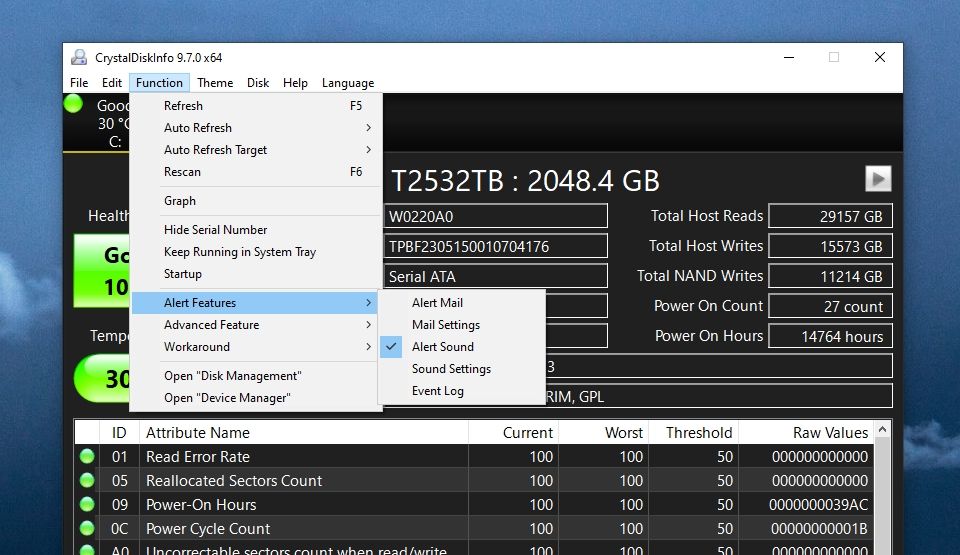Click the green status dot for Power Cycle Count

tap(87, 528)
